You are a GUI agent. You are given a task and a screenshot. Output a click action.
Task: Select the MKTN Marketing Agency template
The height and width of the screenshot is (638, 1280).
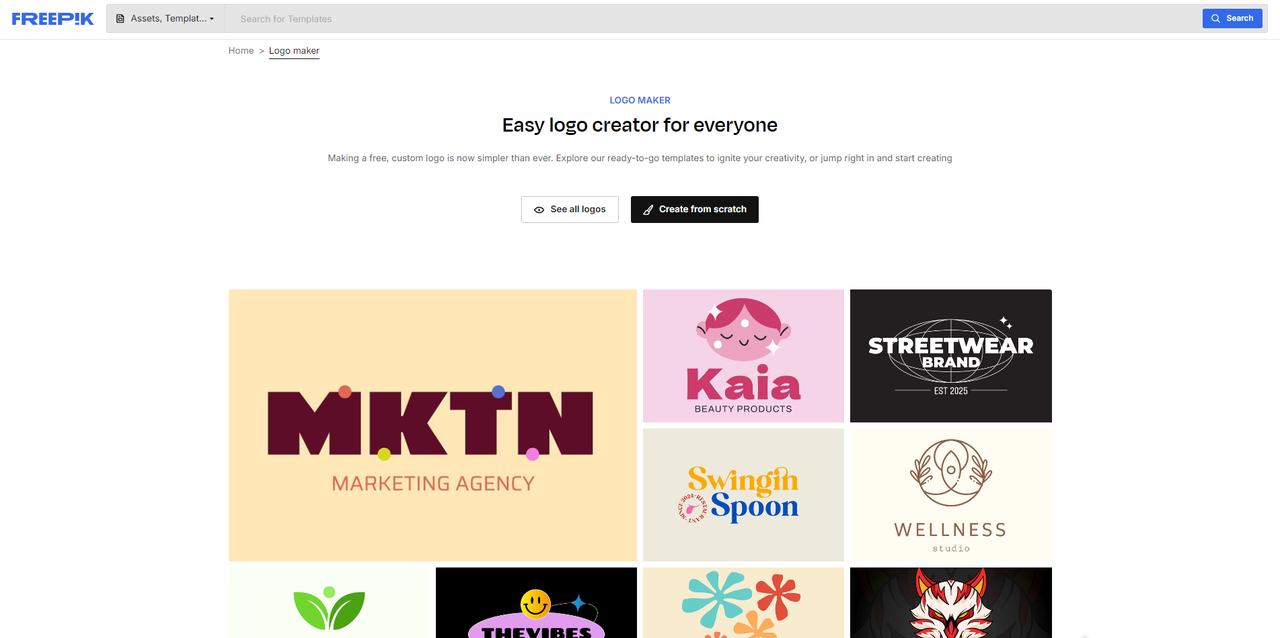click(432, 424)
